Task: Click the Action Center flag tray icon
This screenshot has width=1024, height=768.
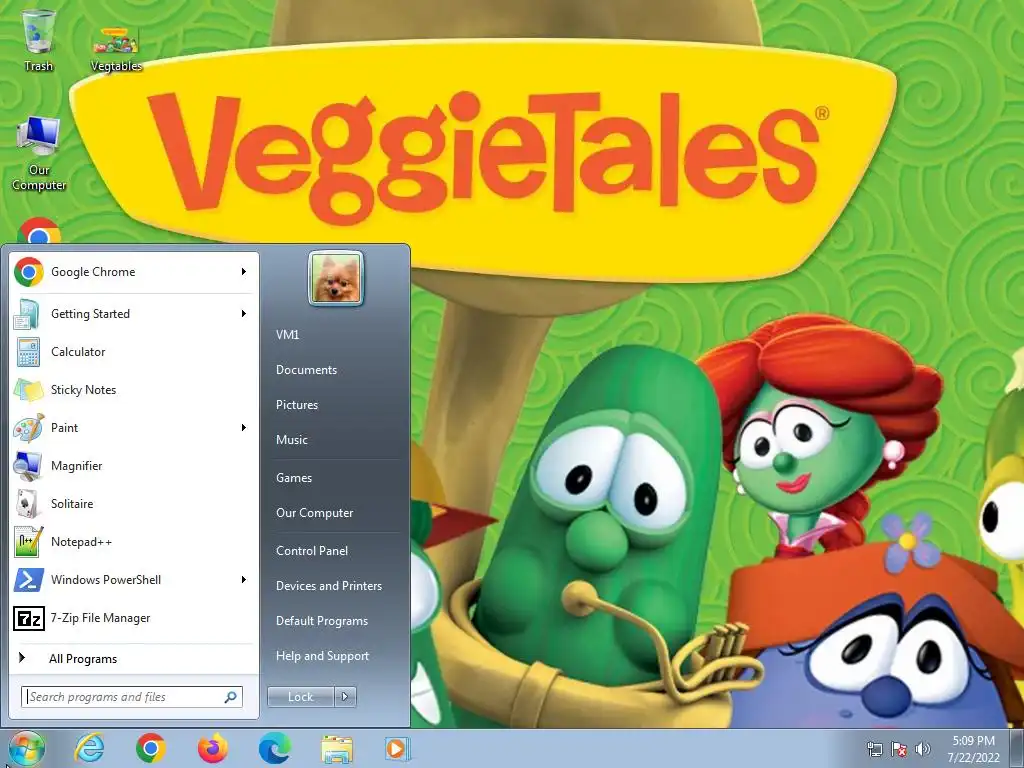Action: point(899,748)
